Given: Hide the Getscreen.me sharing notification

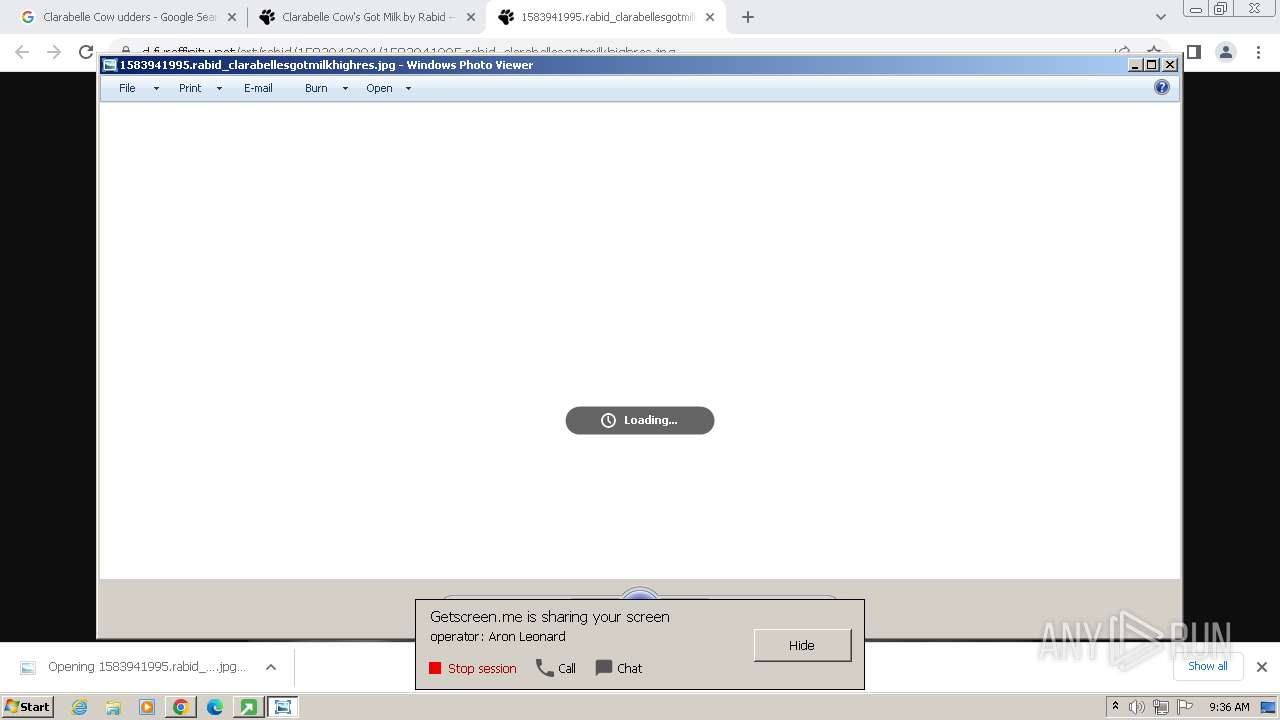Looking at the screenshot, I should [x=802, y=645].
